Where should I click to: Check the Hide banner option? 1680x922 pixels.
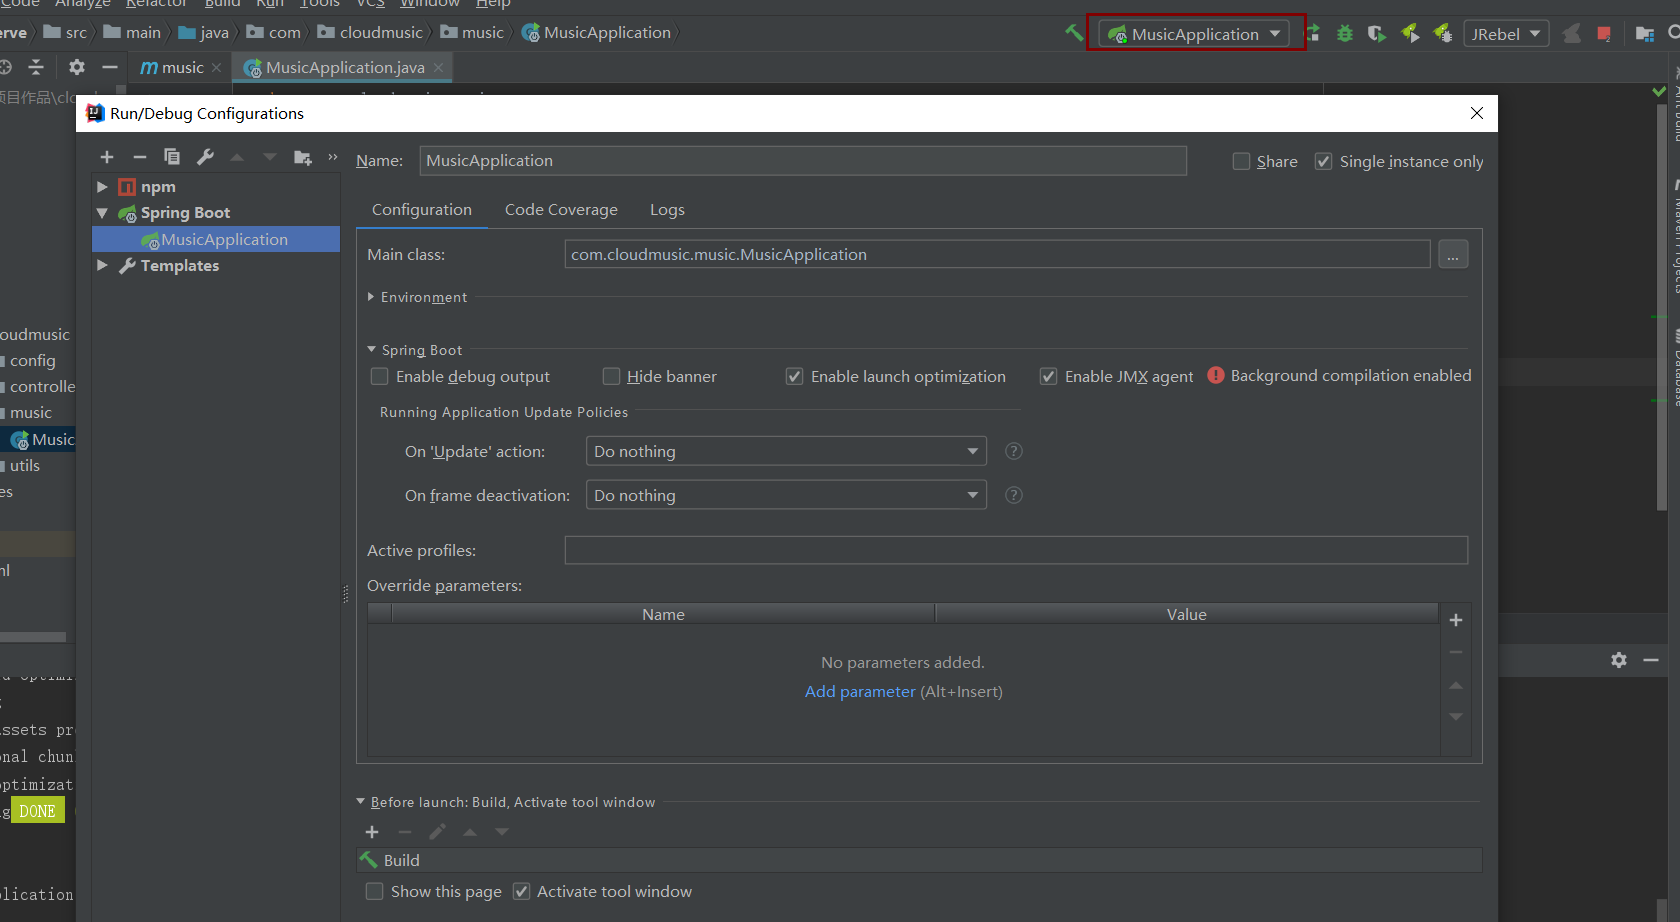coord(611,376)
